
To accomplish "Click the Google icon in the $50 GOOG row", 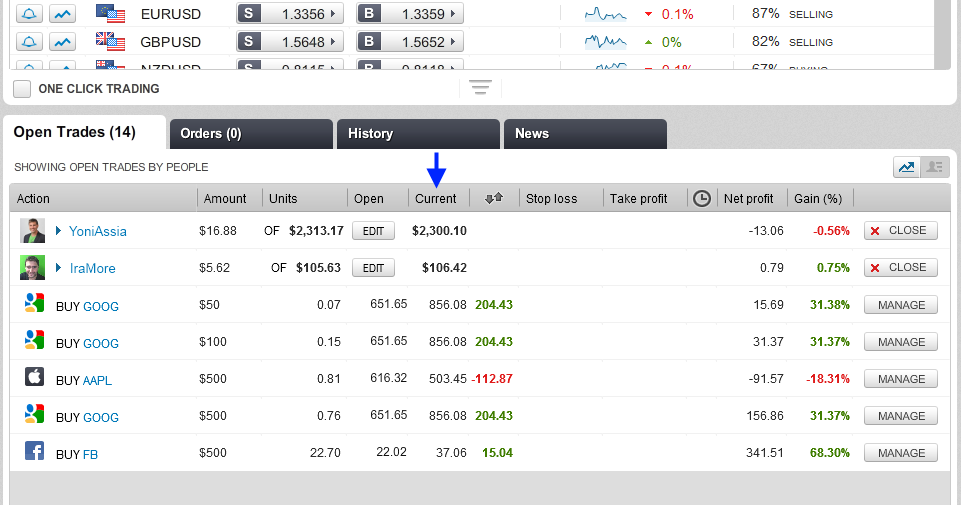I will (x=34, y=303).
